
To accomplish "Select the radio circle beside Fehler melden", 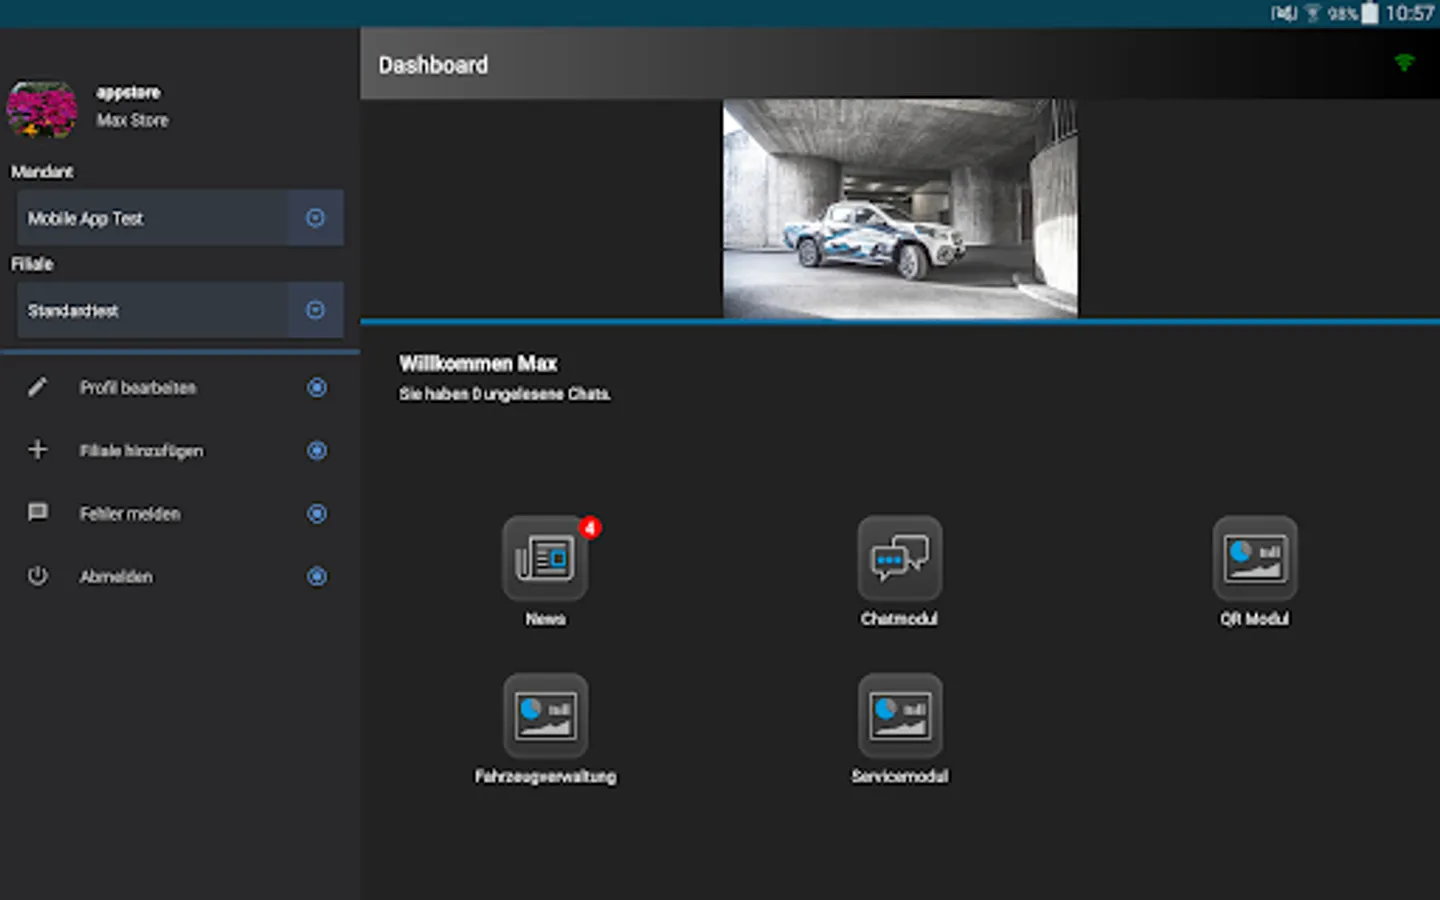I will [317, 513].
